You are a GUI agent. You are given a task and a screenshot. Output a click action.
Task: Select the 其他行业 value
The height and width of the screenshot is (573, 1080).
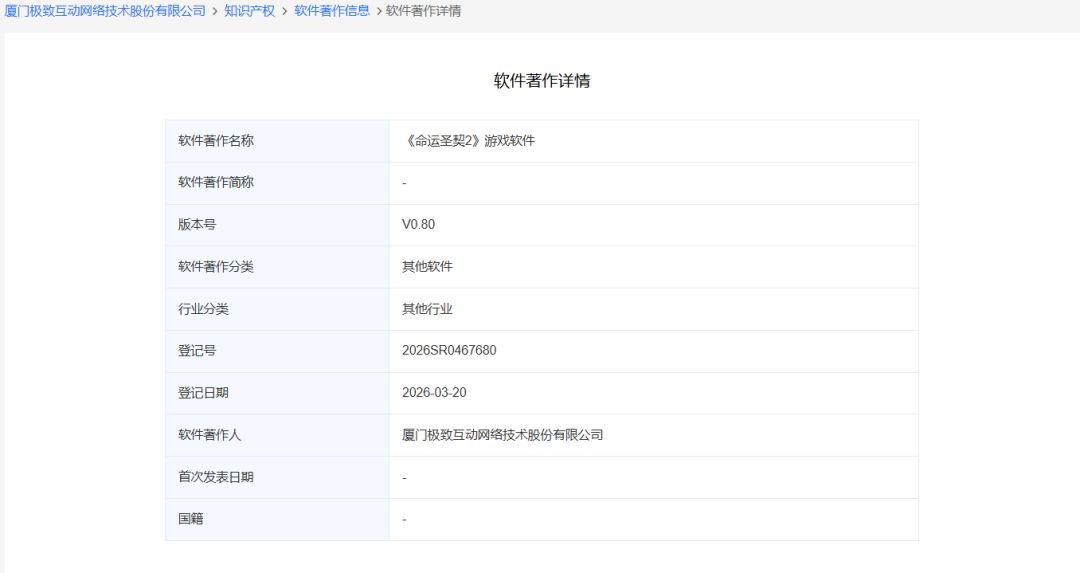[428, 309]
